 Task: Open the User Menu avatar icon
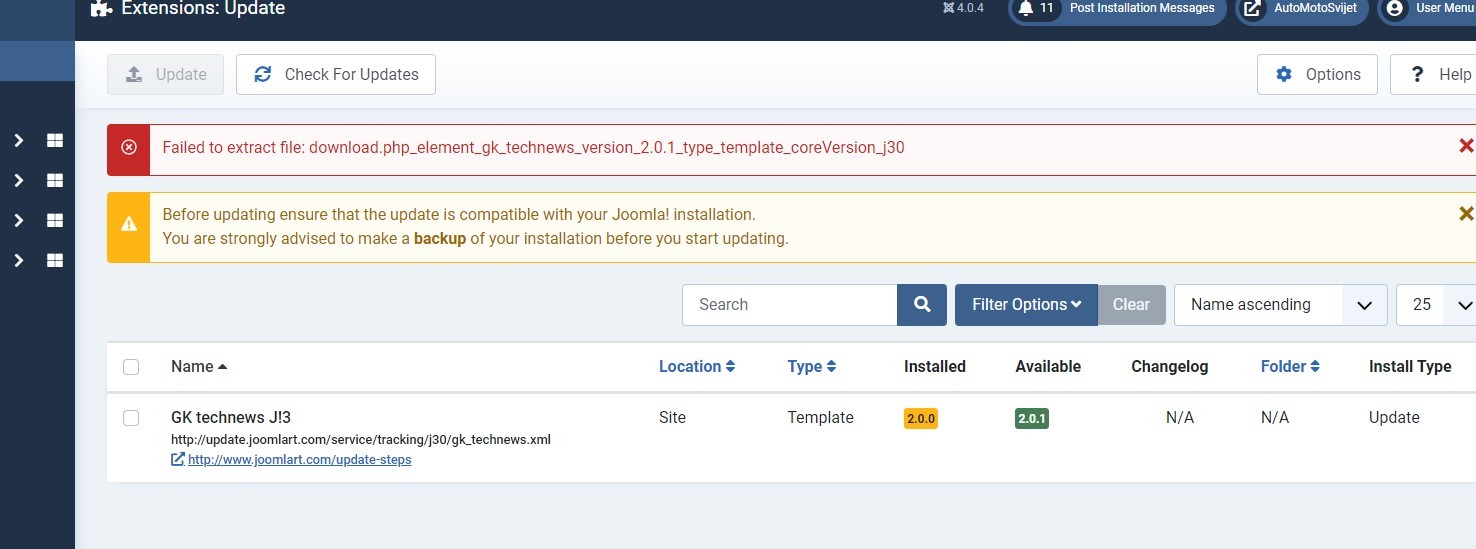(1395, 8)
